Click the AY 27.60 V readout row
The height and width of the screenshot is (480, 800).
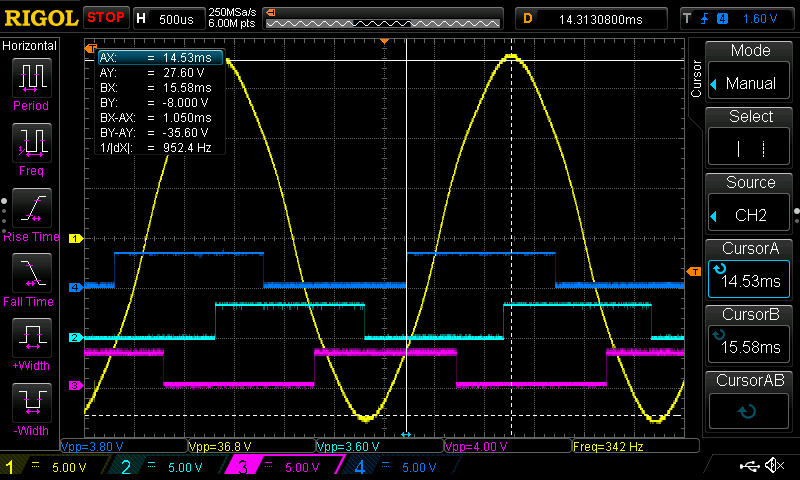pos(161,73)
